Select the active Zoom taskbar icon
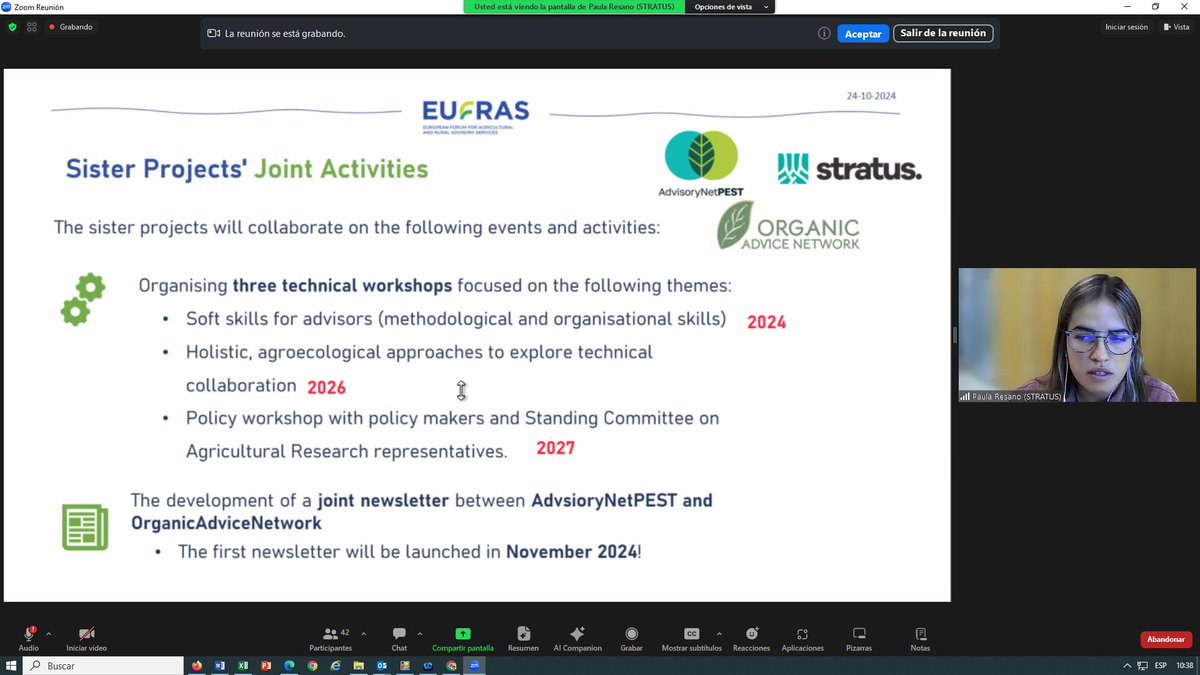 [475, 665]
